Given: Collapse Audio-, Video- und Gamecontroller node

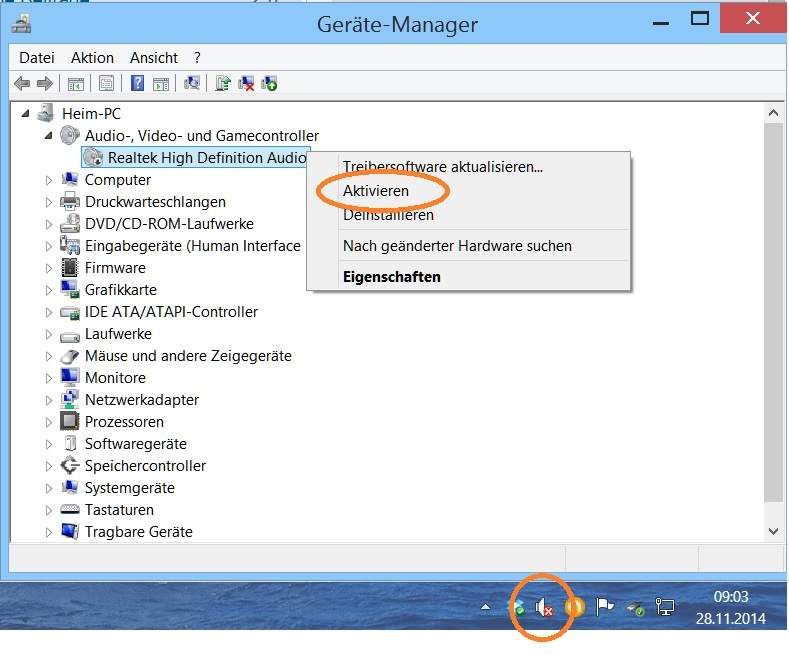Looking at the screenshot, I should [x=48, y=136].
